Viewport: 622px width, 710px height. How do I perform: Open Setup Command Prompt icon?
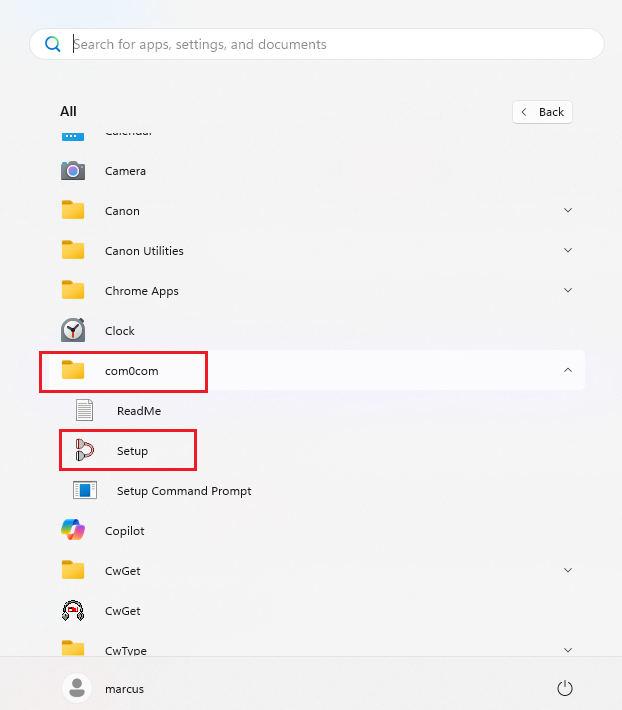pos(85,490)
